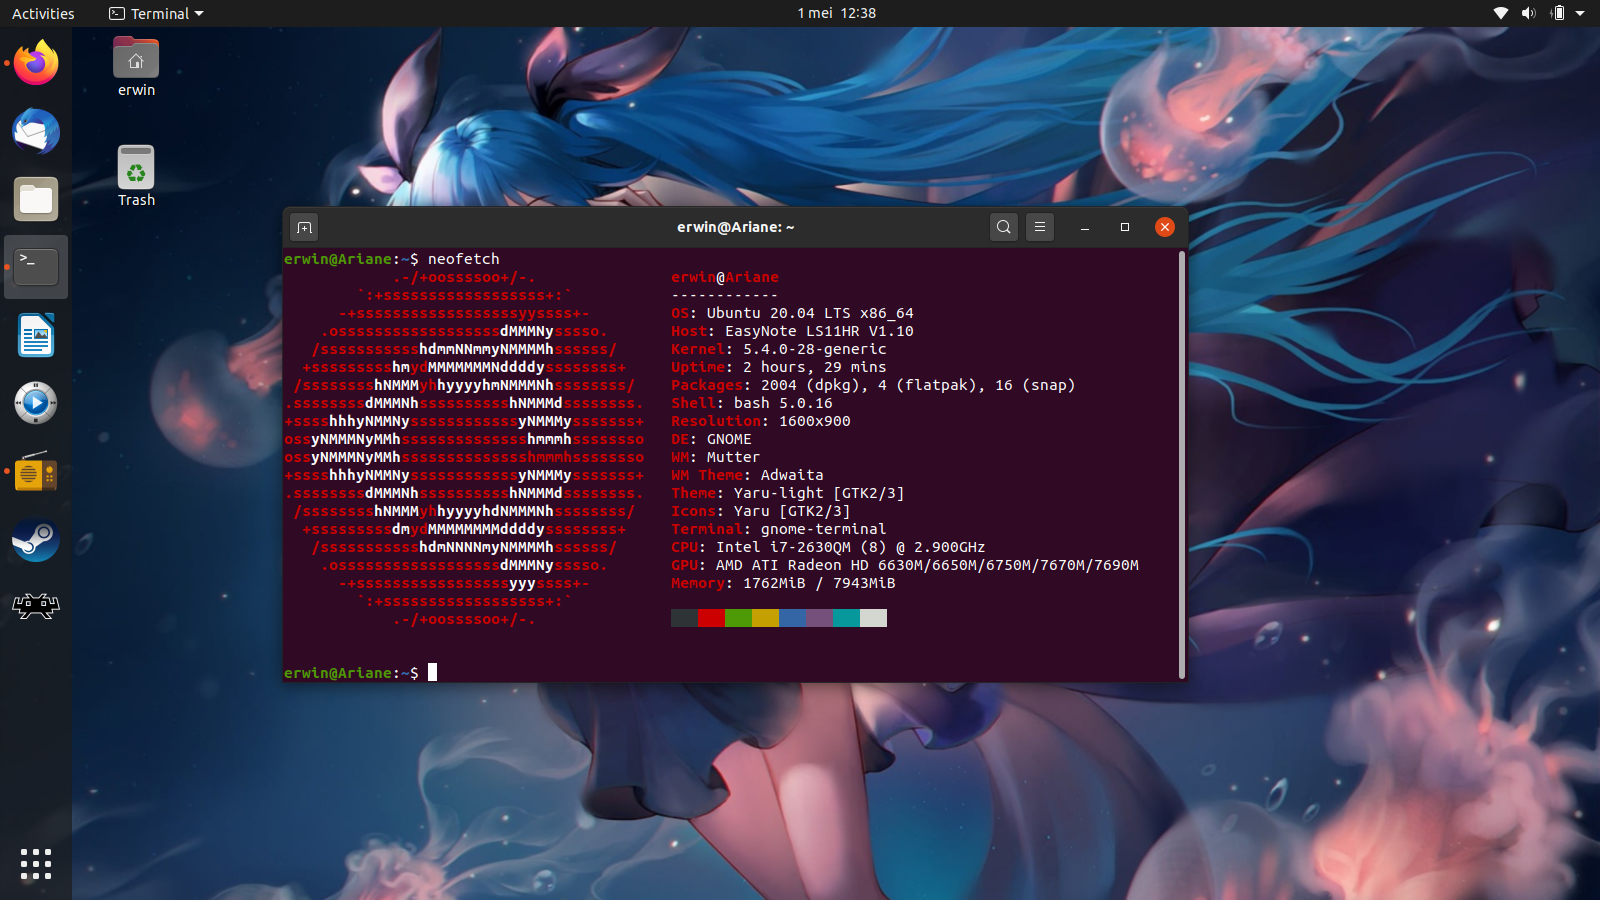The width and height of the screenshot is (1600, 900).
Task: Select the Terminal icon in dock
Action: [x=36, y=267]
